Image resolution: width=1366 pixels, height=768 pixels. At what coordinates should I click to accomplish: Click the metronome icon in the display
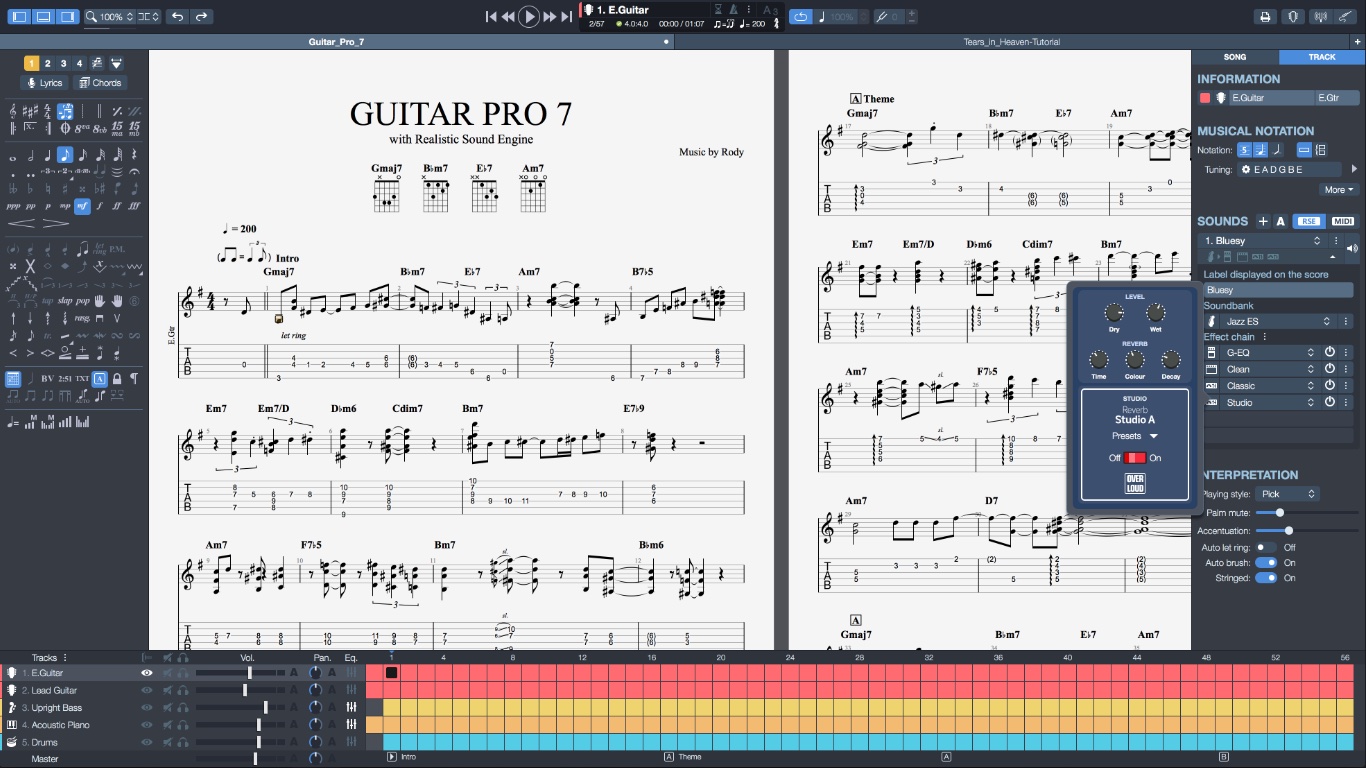pyautogui.click(x=732, y=10)
